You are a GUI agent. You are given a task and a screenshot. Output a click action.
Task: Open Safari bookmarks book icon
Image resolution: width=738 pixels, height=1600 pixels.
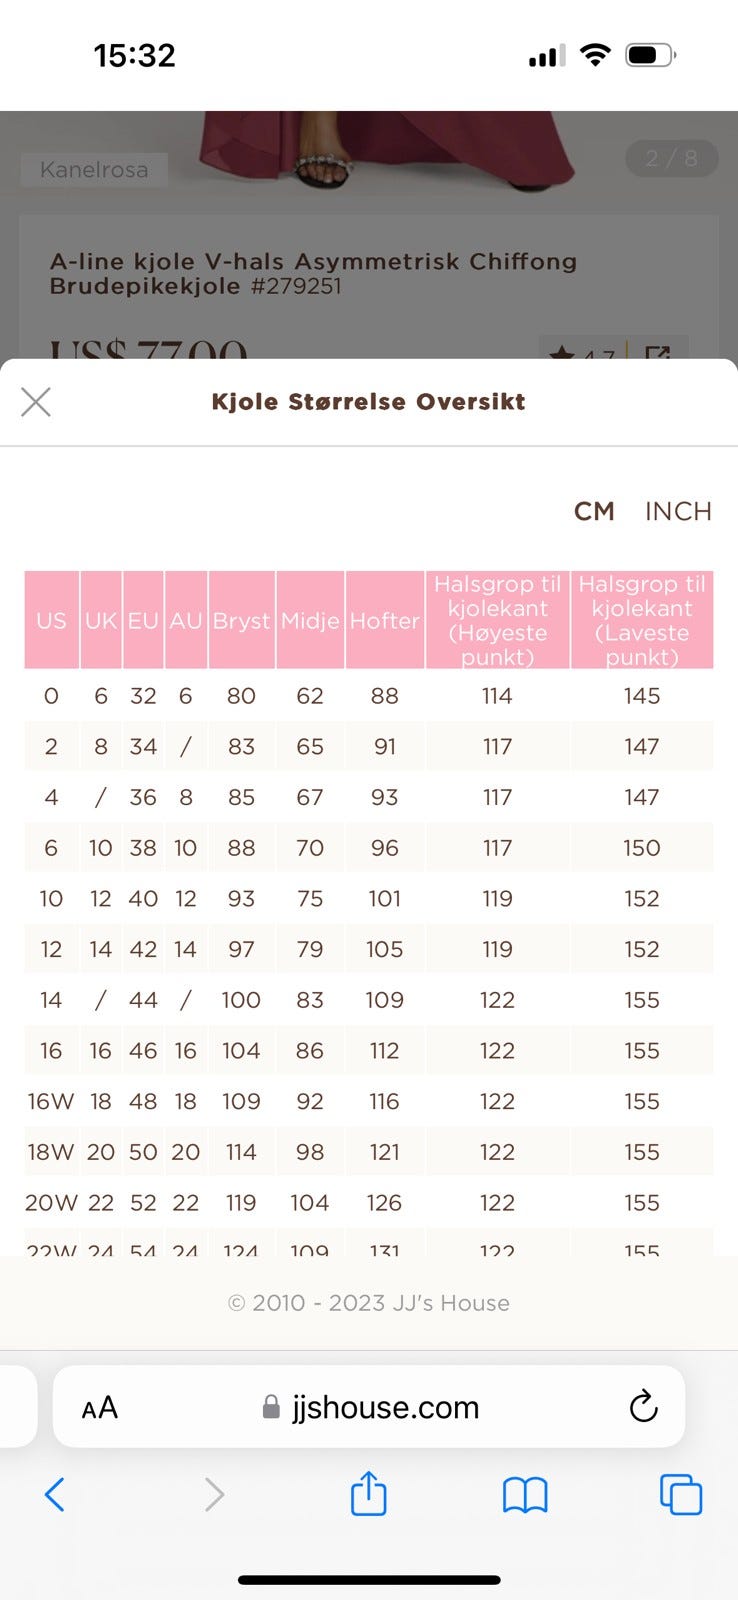pos(525,1495)
